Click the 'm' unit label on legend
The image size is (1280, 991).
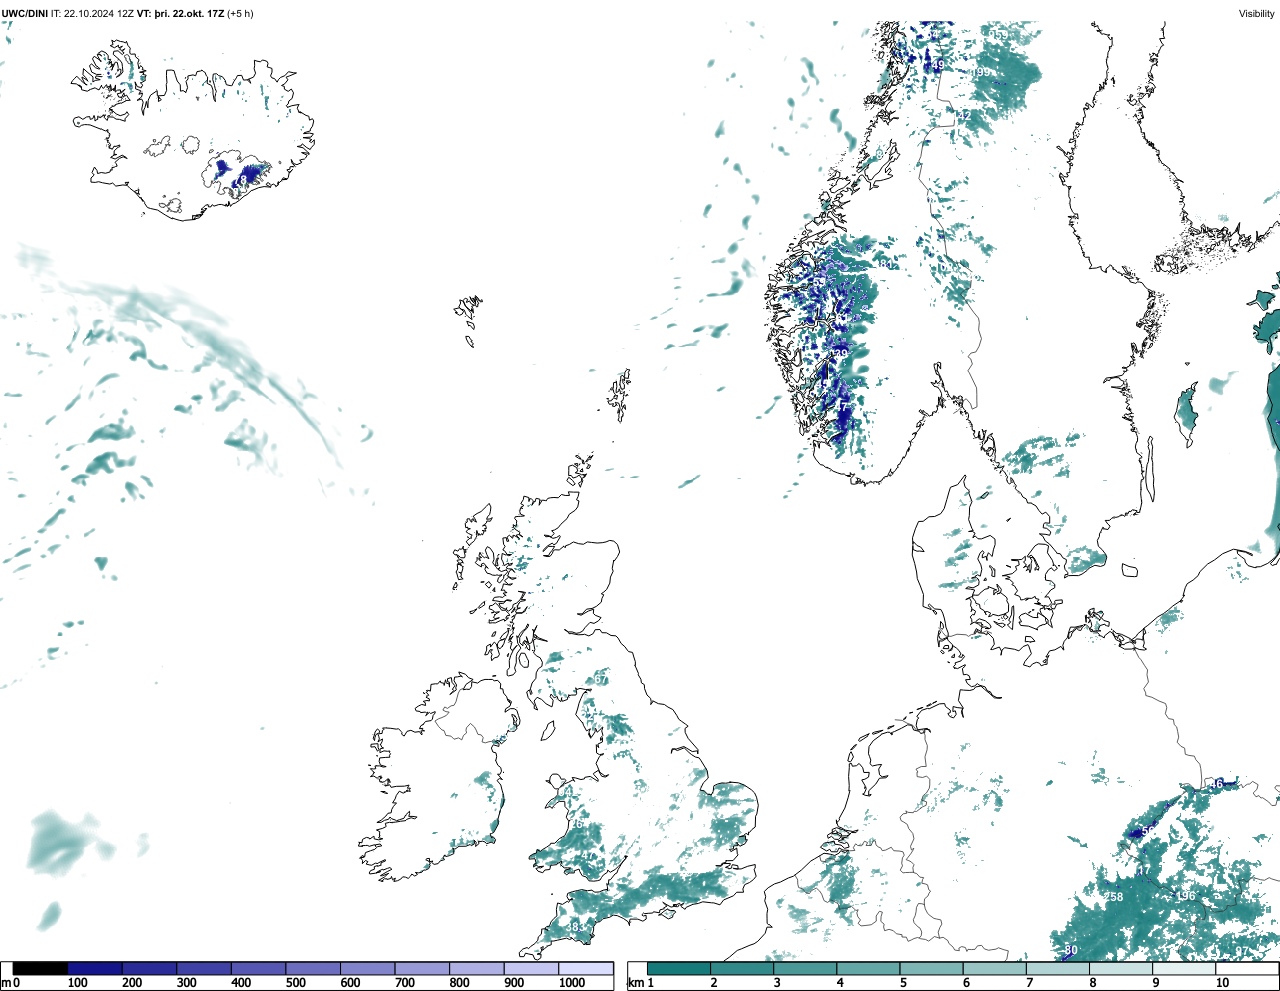click(6, 983)
